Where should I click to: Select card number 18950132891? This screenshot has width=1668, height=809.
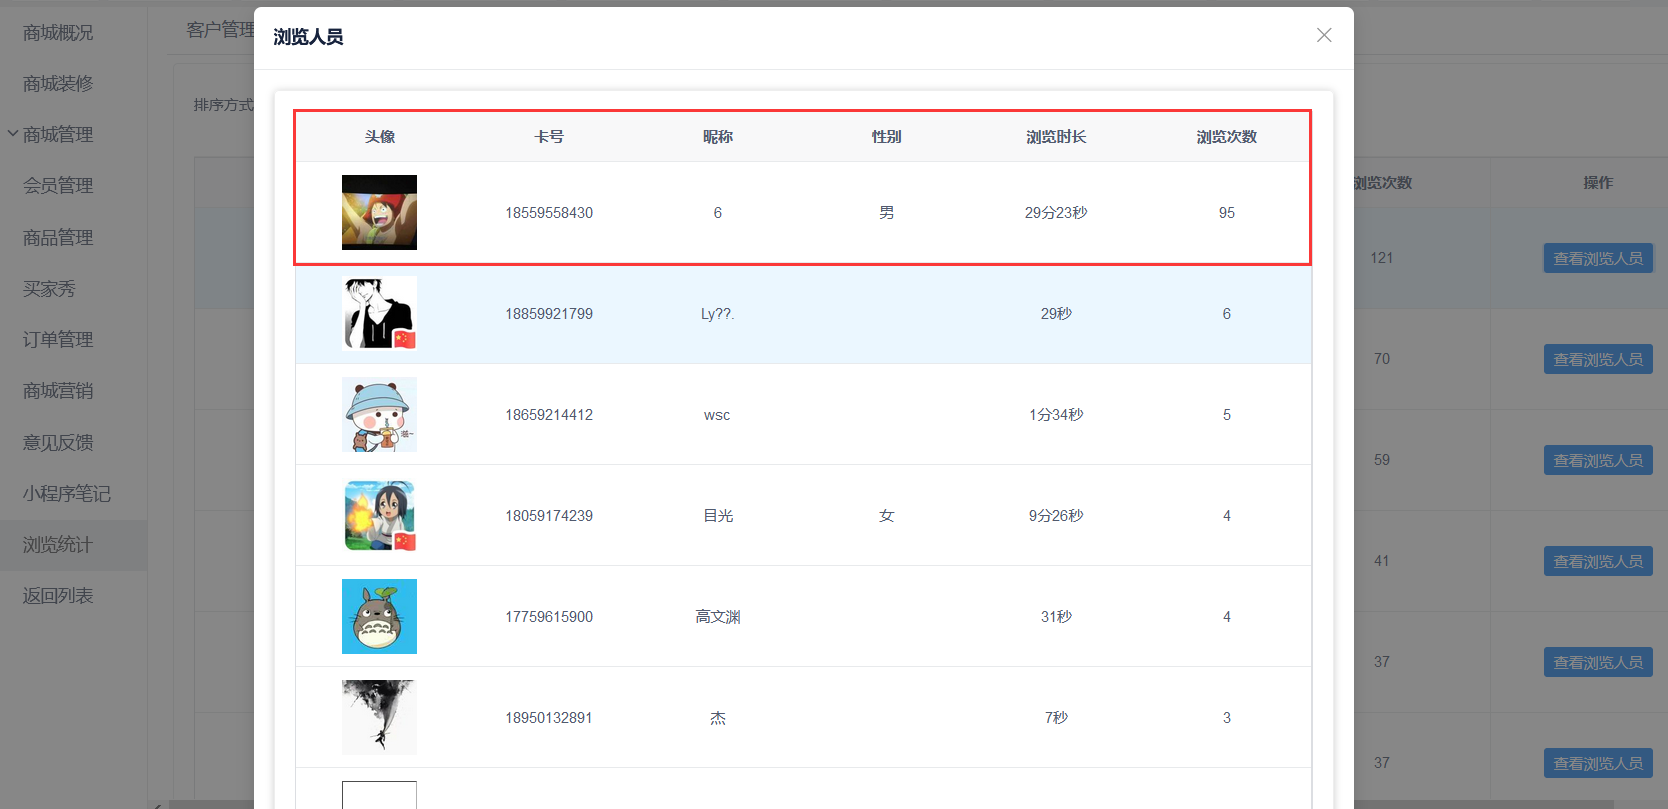coord(549,718)
